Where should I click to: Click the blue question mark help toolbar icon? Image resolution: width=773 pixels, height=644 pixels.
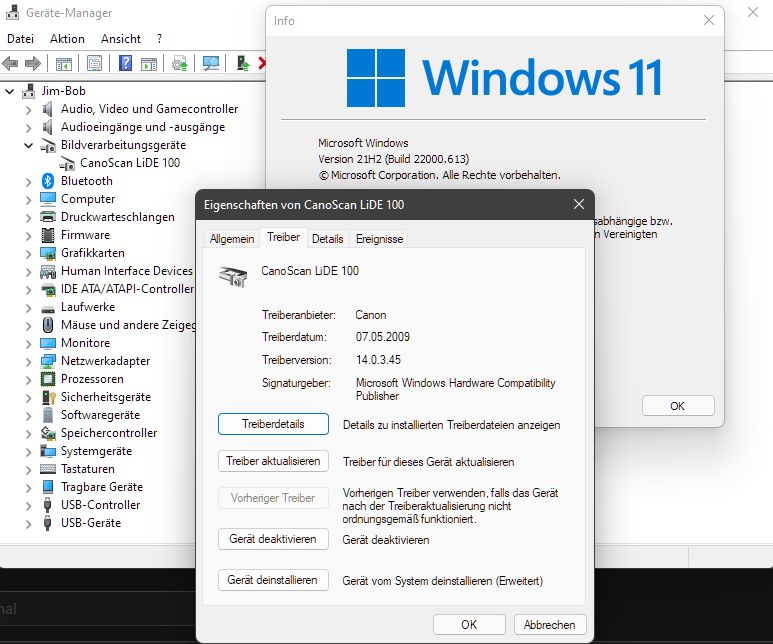click(126, 63)
